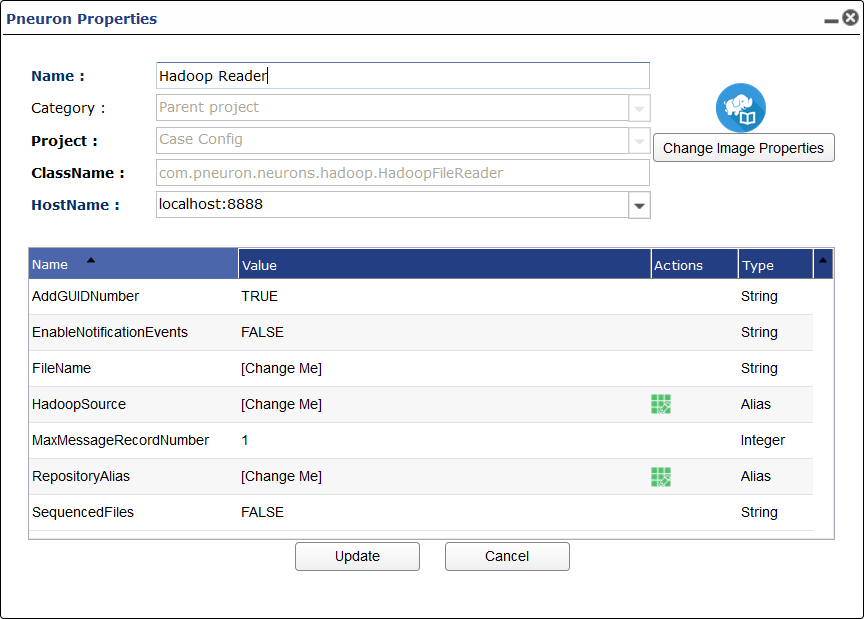Click the [Change Me] value of HadoopSource

pyautogui.click(x=281, y=404)
